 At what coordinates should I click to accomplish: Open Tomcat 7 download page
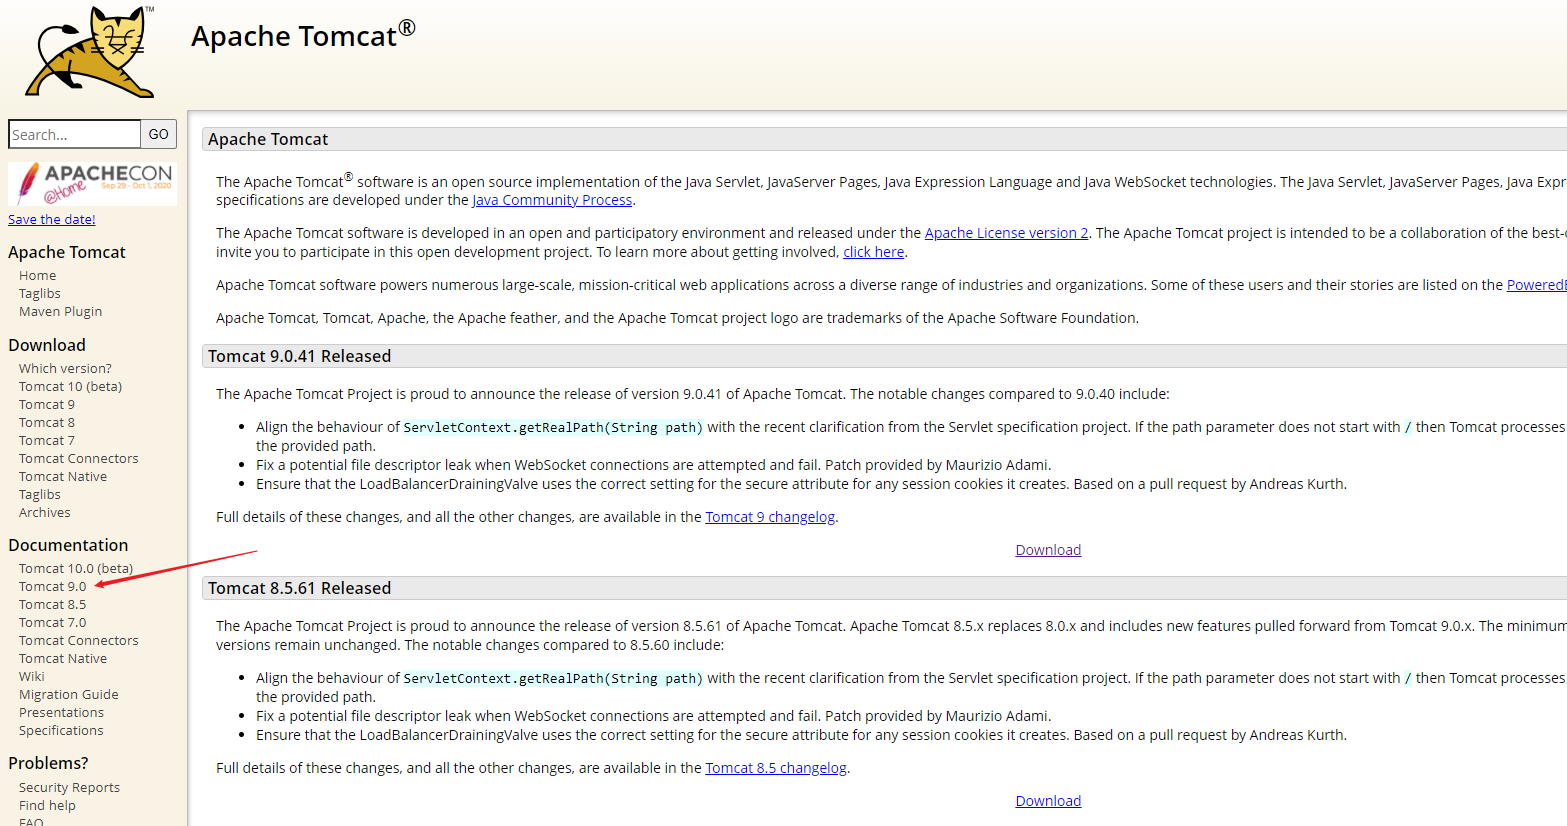(47, 440)
